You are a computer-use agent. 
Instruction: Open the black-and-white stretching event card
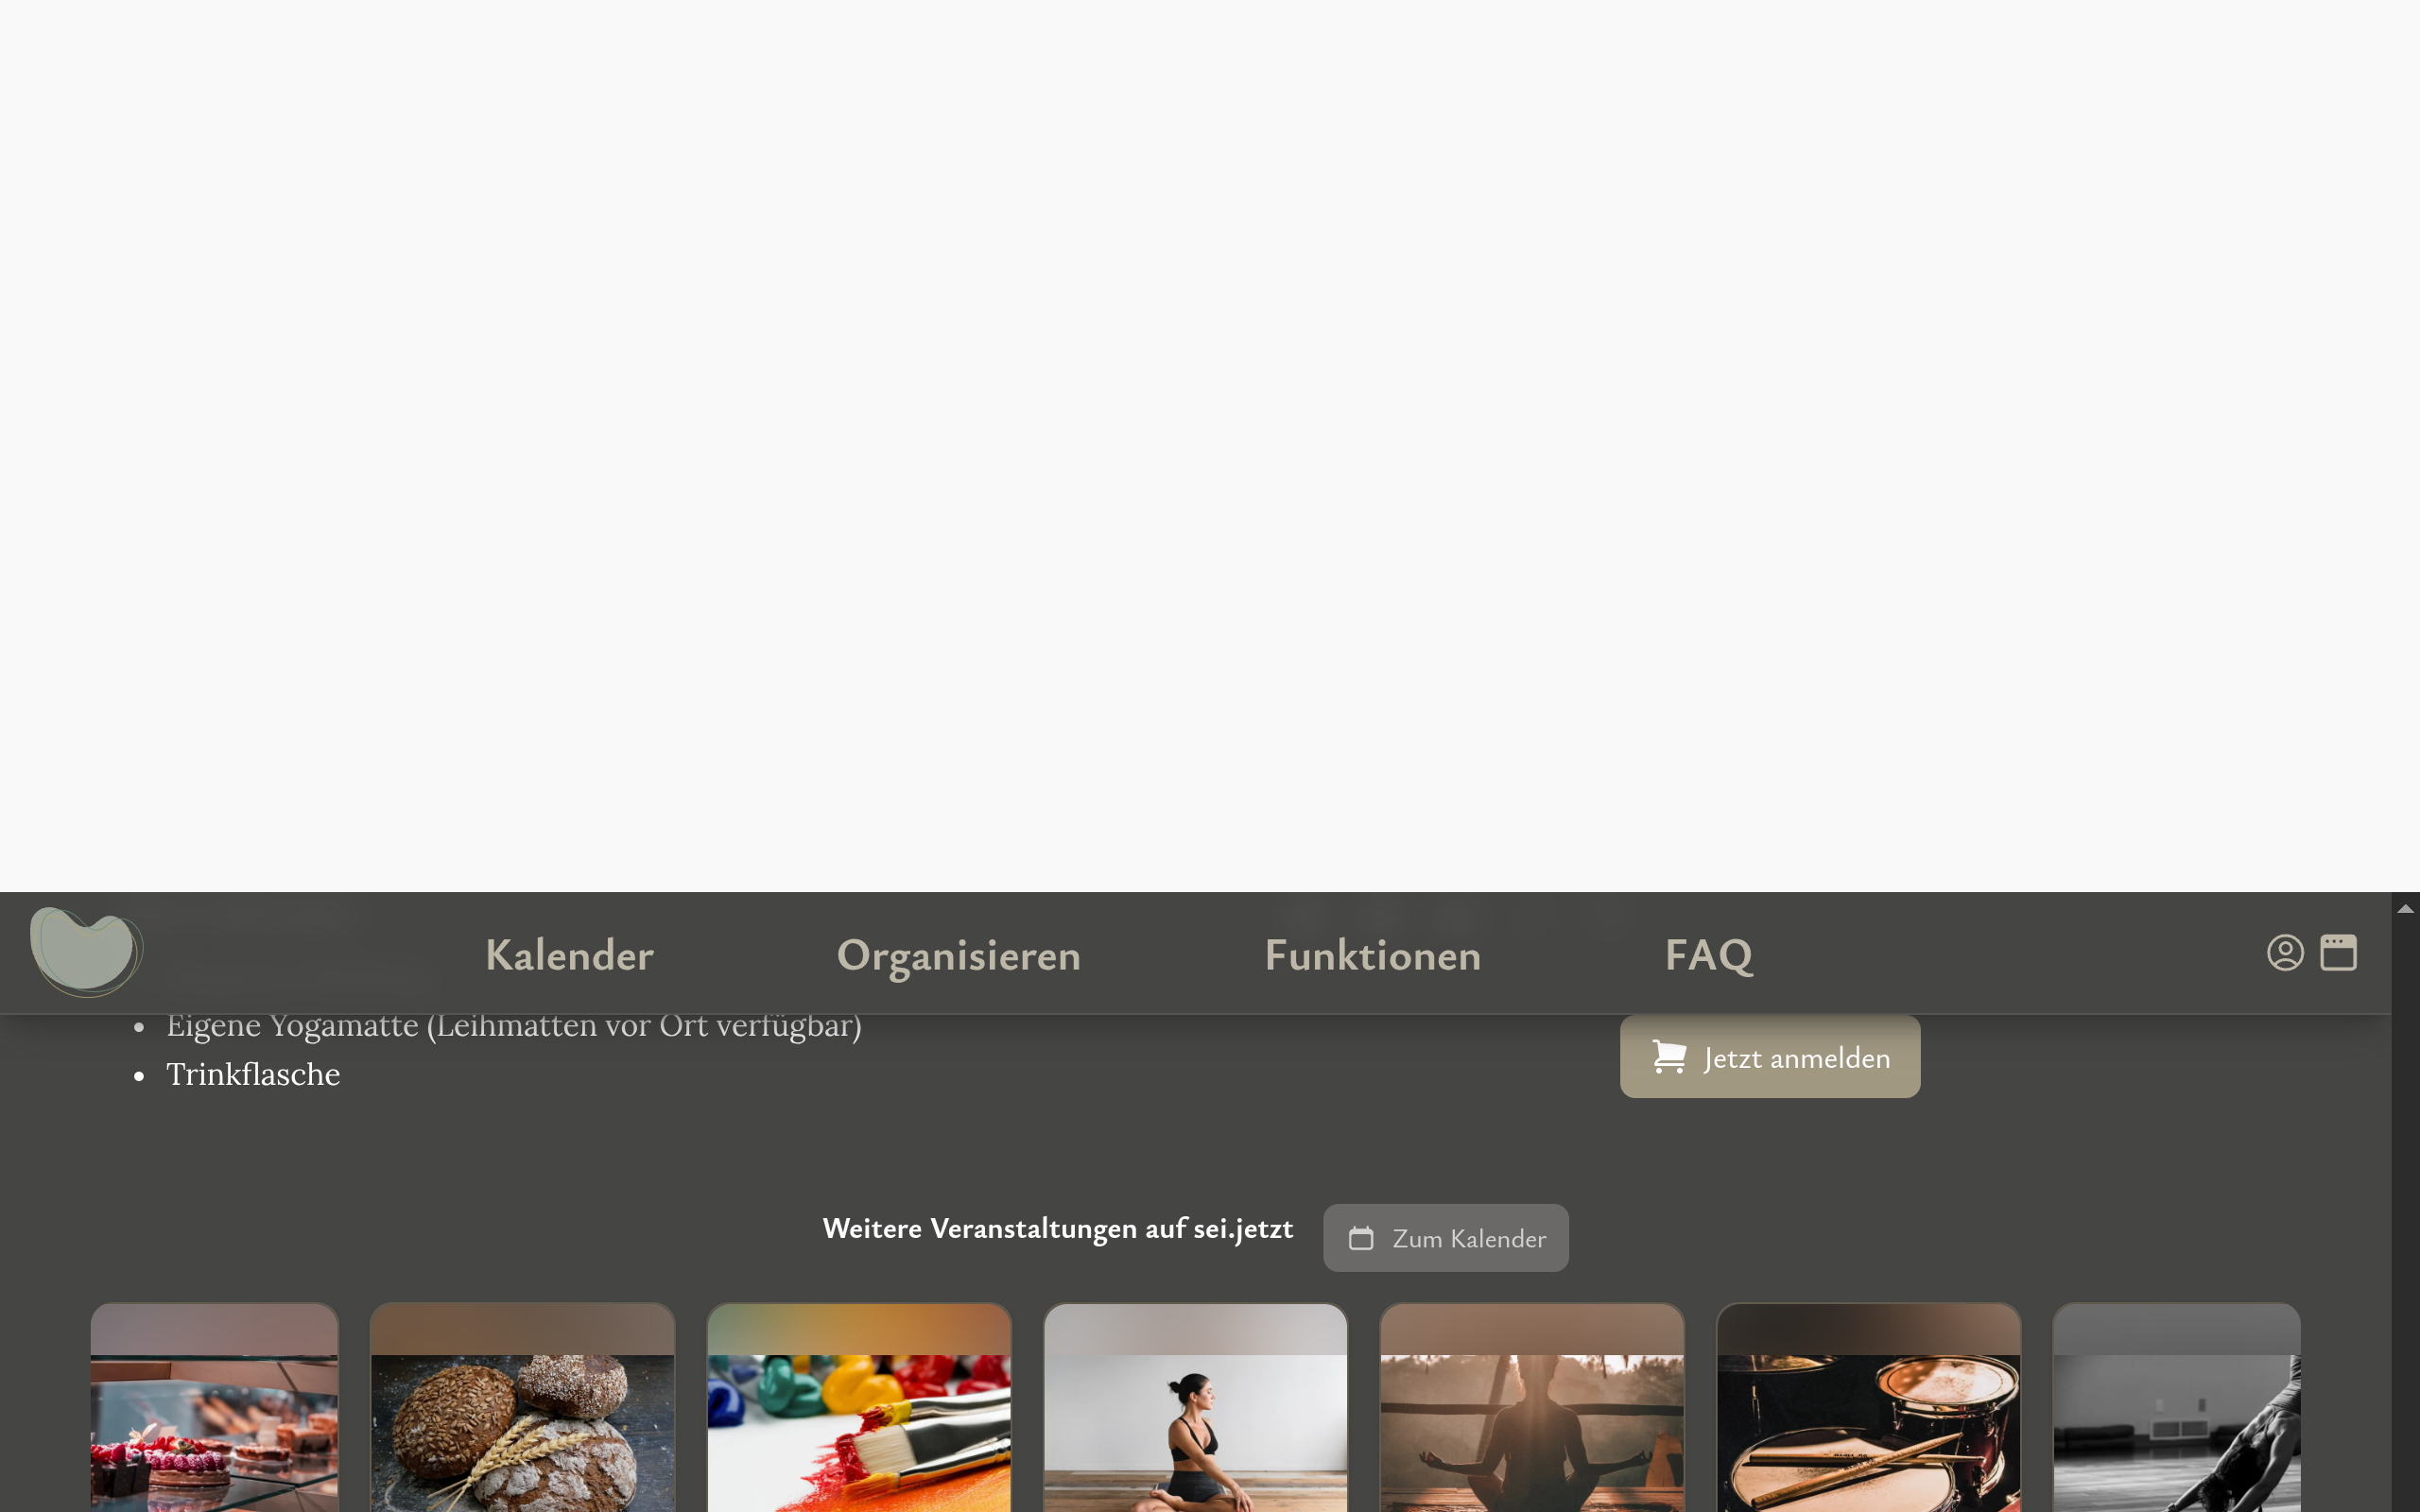2176,1407
